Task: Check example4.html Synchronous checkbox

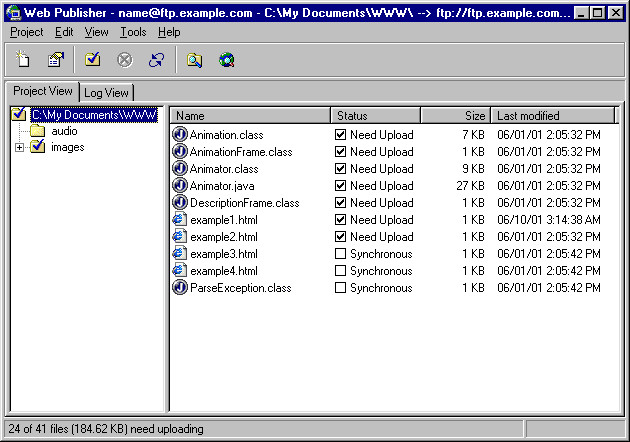Action: point(340,270)
